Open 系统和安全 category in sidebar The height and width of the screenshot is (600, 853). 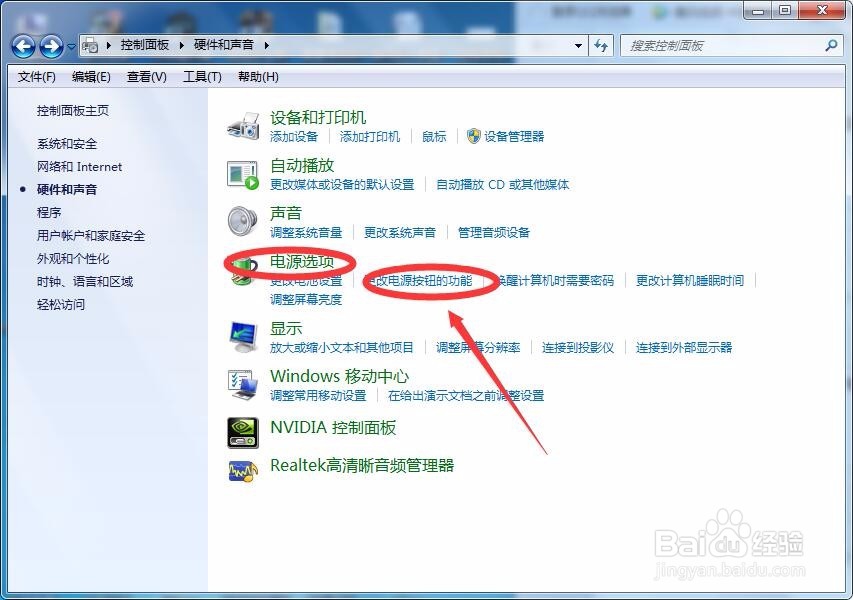pos(67,144)
